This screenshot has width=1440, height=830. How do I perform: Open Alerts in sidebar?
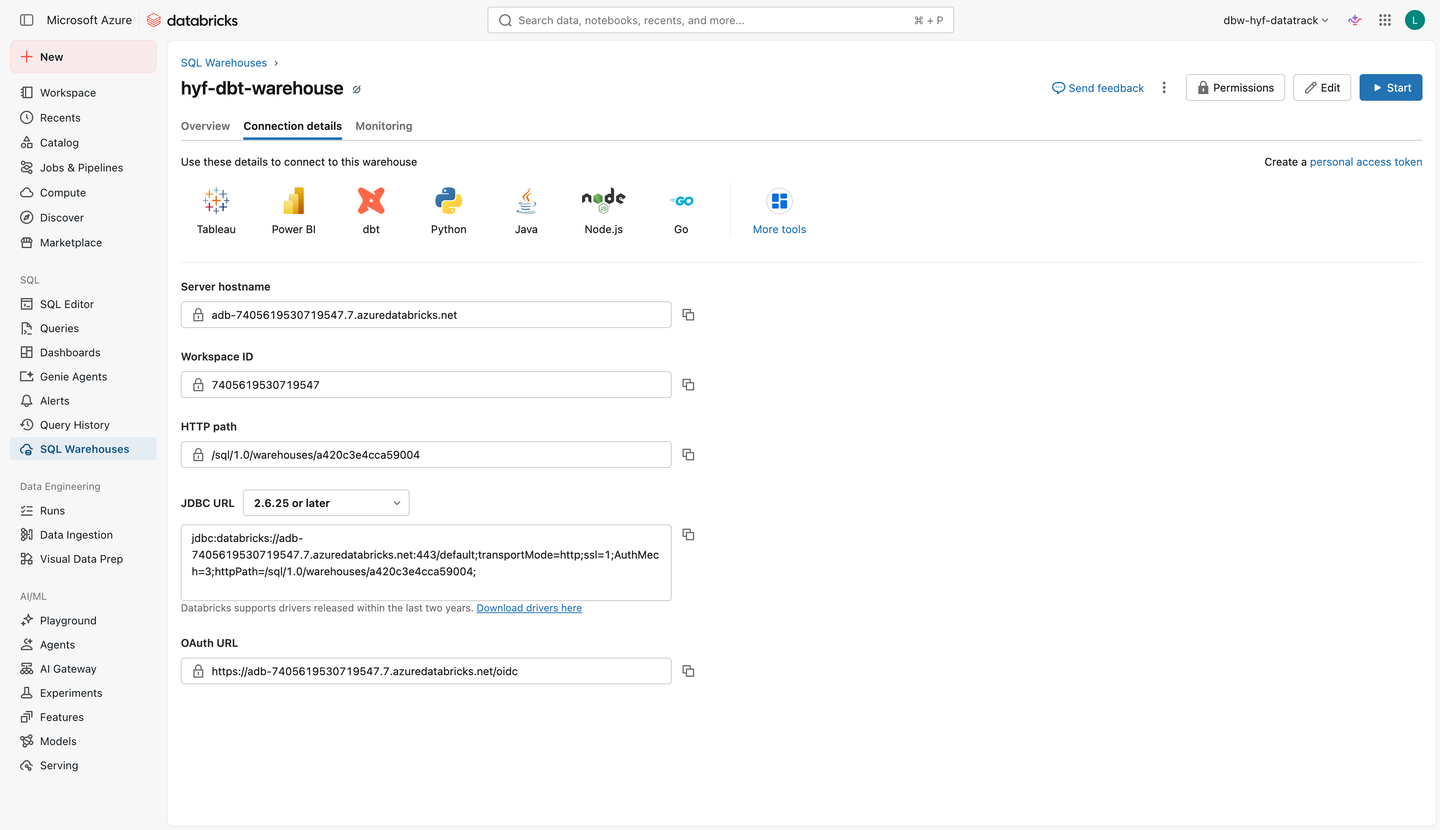pos(83,401)
